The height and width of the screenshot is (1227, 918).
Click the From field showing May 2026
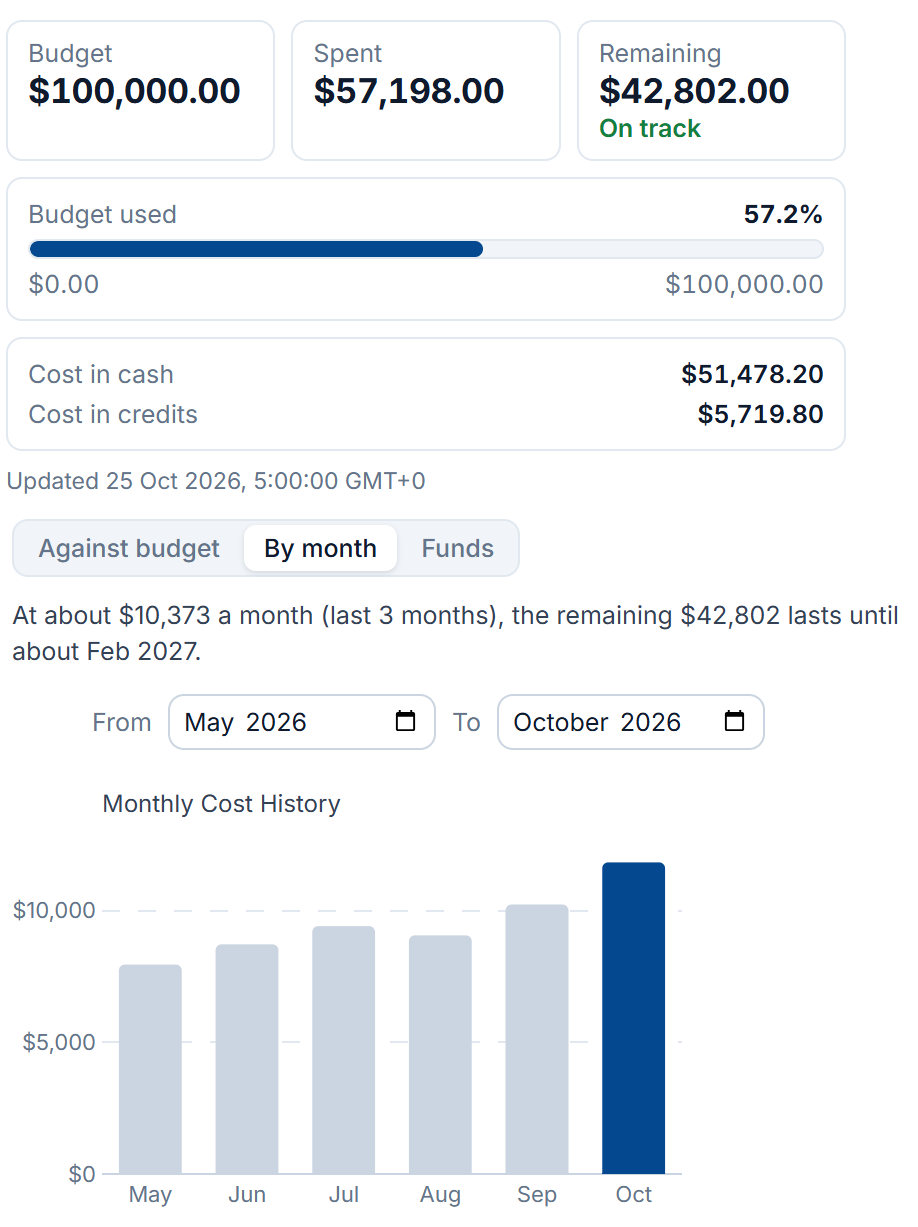point(302,722)
